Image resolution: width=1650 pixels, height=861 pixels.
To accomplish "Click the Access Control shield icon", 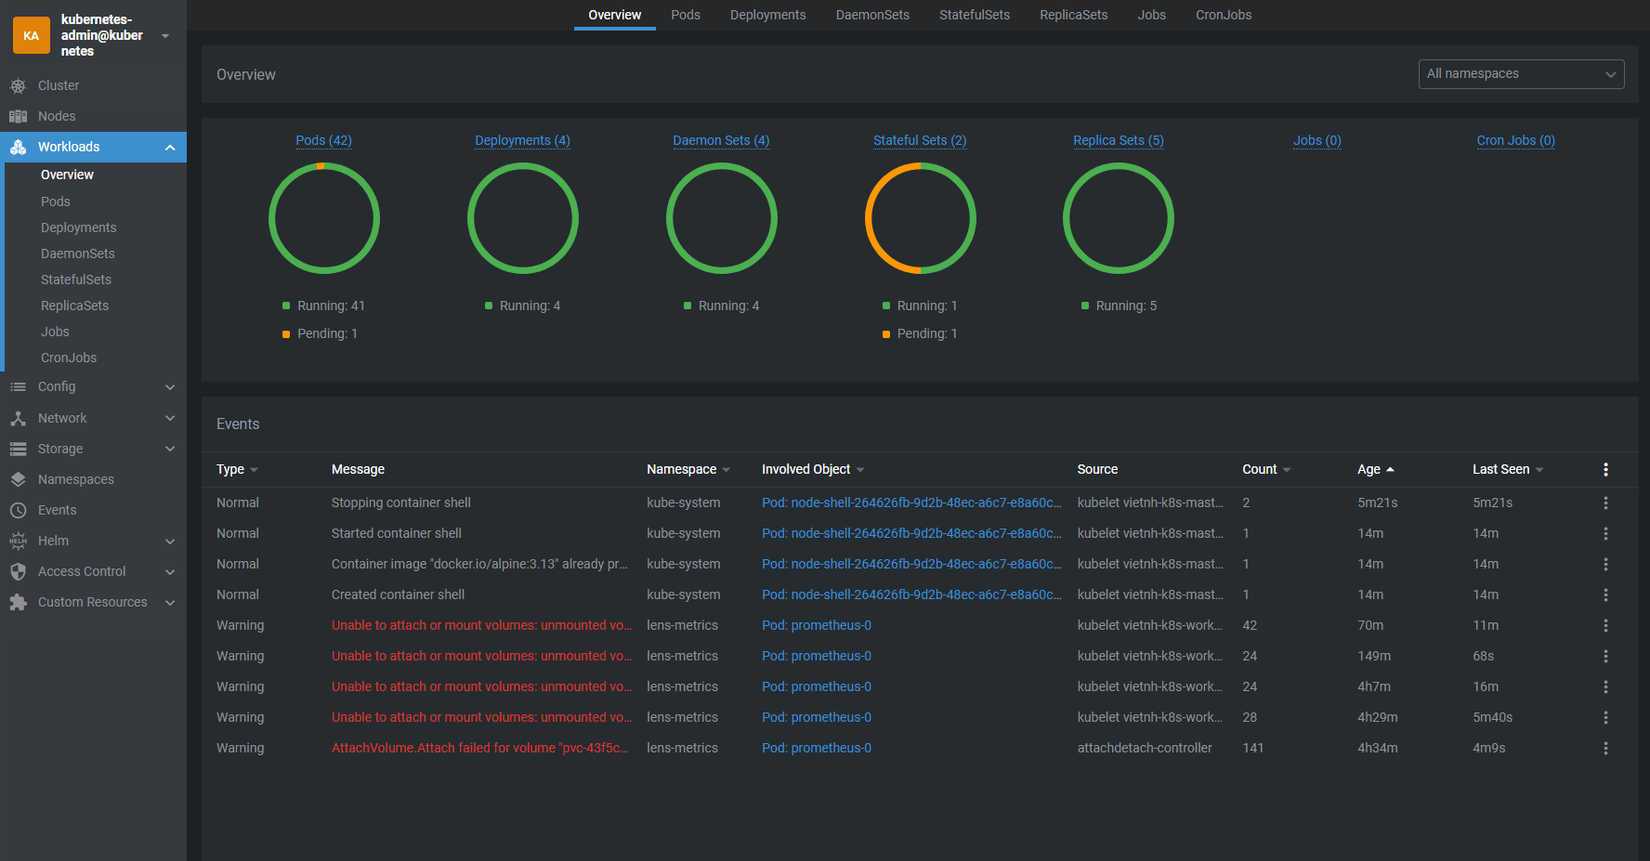I will tap(18, 572).
